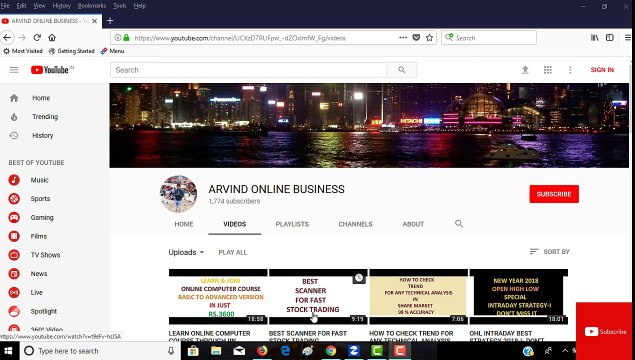Screen dimensions: 635x360
Task: Open File Explorer from the taskbar
Action: tap(216, 351)
